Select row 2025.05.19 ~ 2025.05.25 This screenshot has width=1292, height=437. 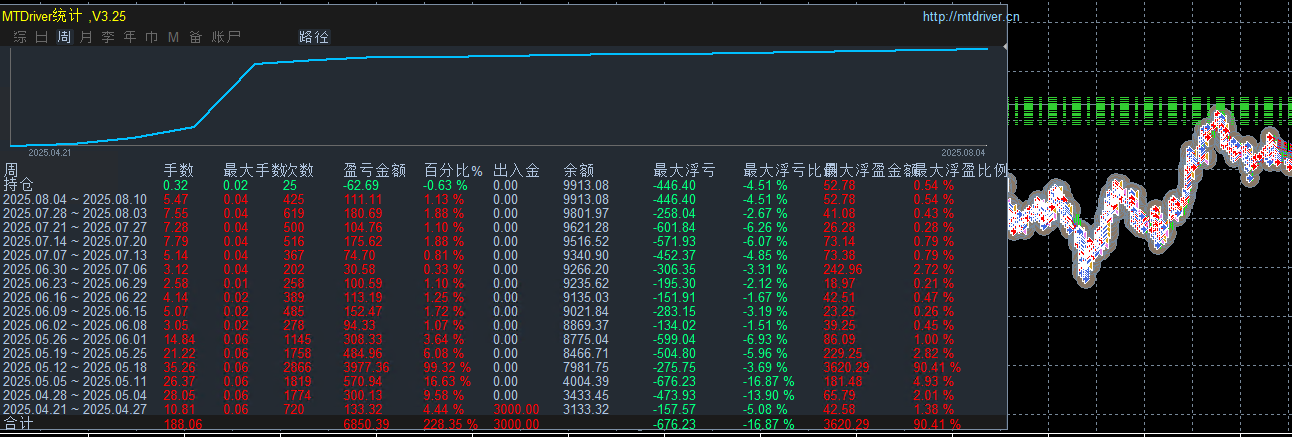tap(75, 353)
